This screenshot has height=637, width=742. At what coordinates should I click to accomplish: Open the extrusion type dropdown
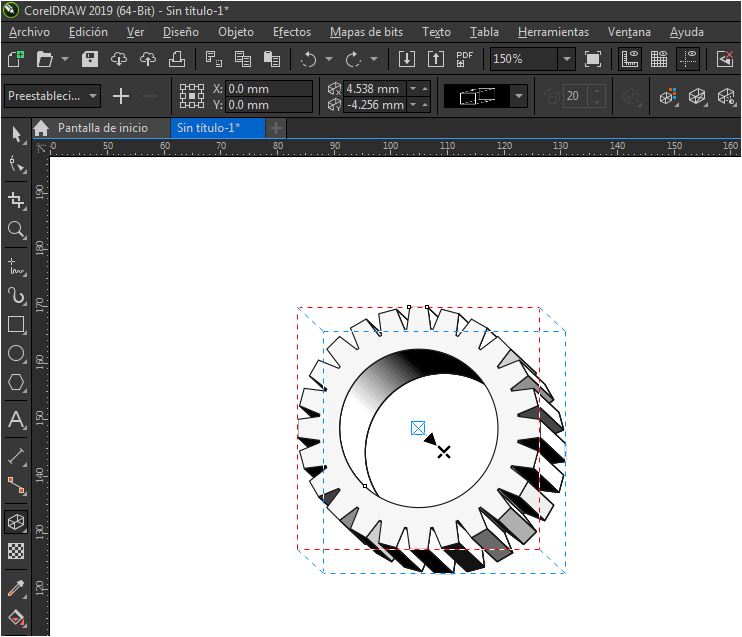tap(519, 96)
